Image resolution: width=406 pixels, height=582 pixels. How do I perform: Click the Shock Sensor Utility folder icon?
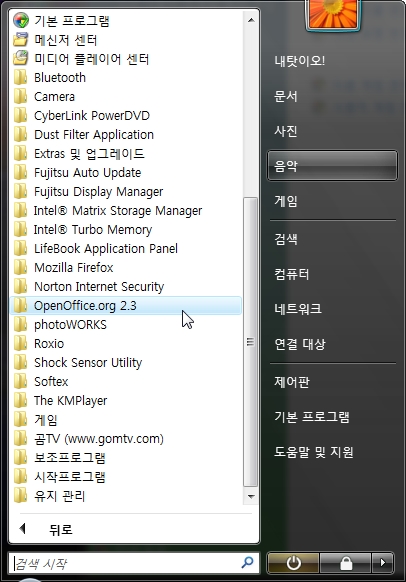pyautogui.click(x=21, y=362)
